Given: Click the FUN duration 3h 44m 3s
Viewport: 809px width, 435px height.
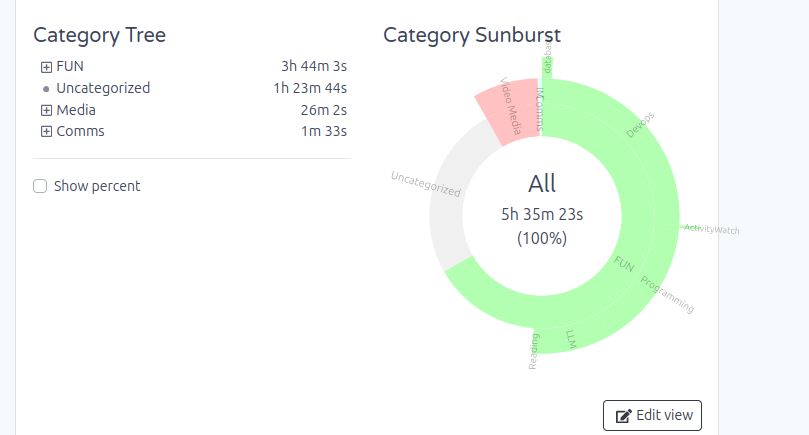Looking at the screenshot, I should (x=314, y=66).
